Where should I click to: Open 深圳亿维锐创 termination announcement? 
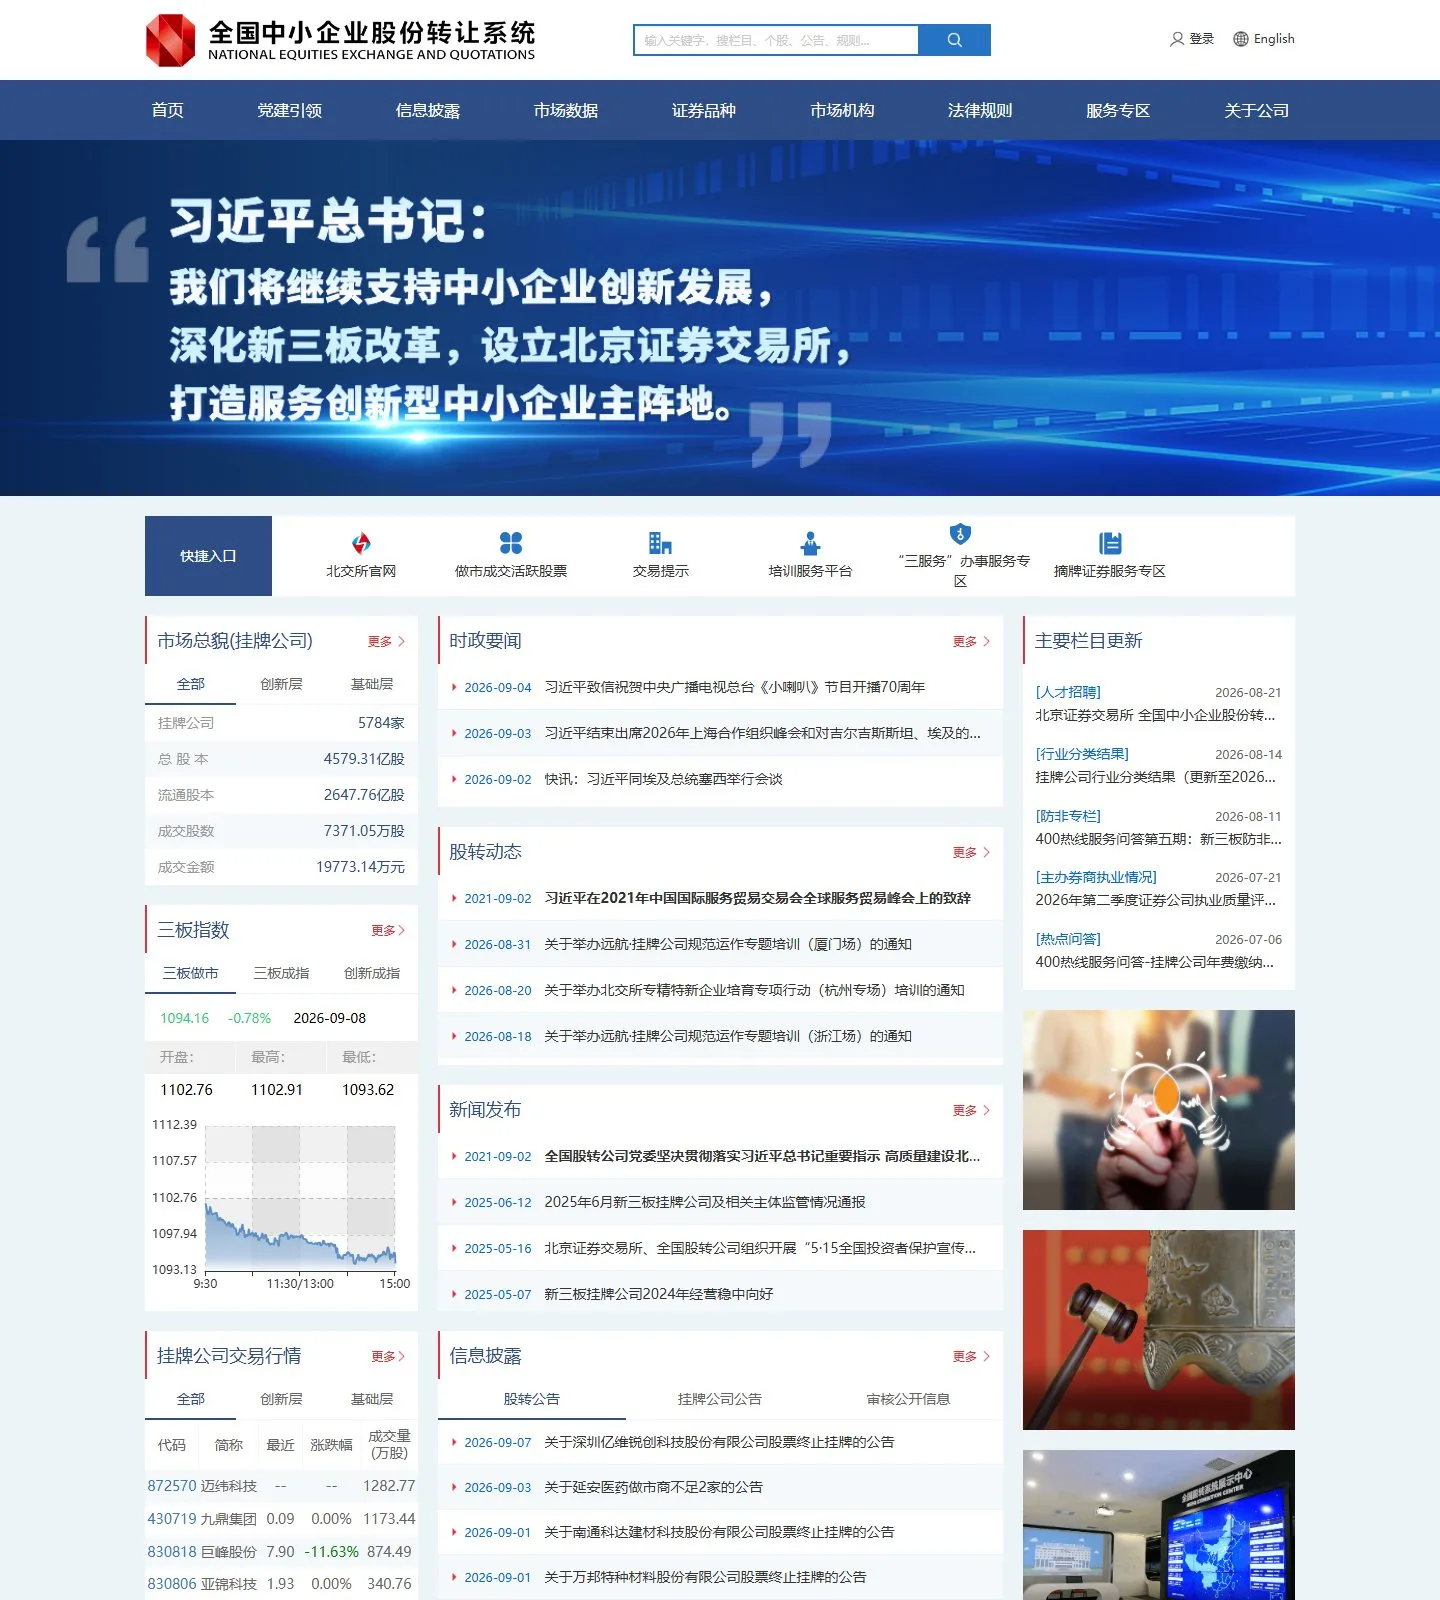[x=719, y=1442]
